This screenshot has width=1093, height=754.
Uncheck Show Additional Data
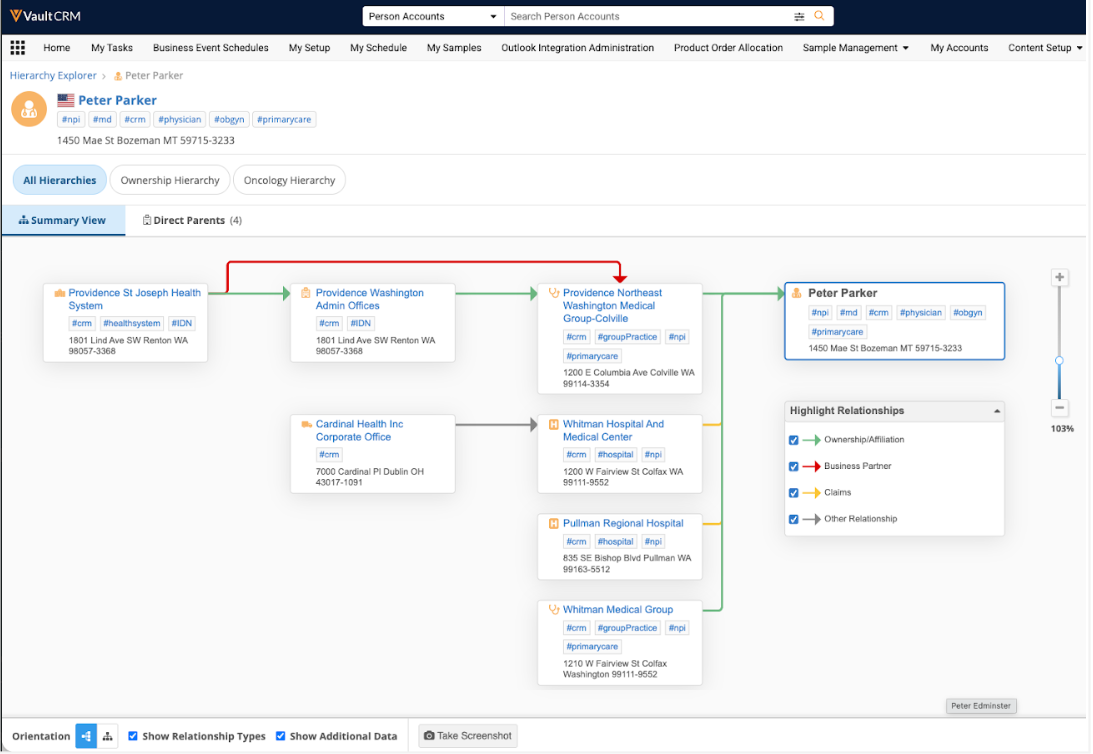(x=280, y=736)
